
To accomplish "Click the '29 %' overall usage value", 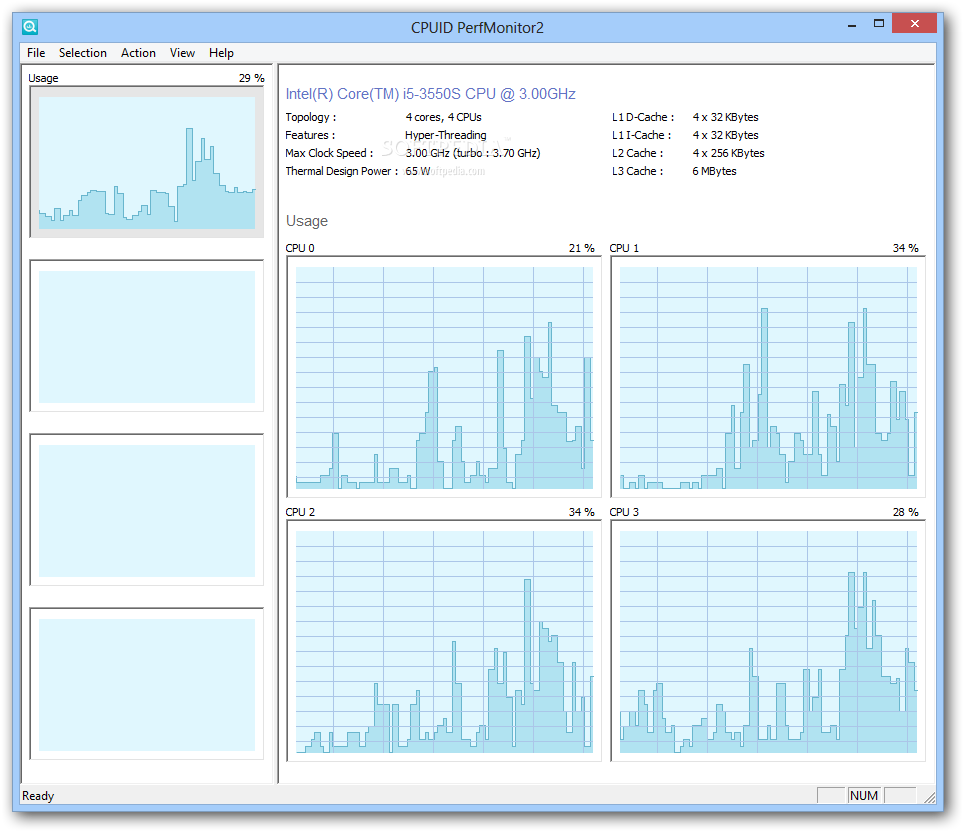I will pyautogui.click(x=251, y=78).
